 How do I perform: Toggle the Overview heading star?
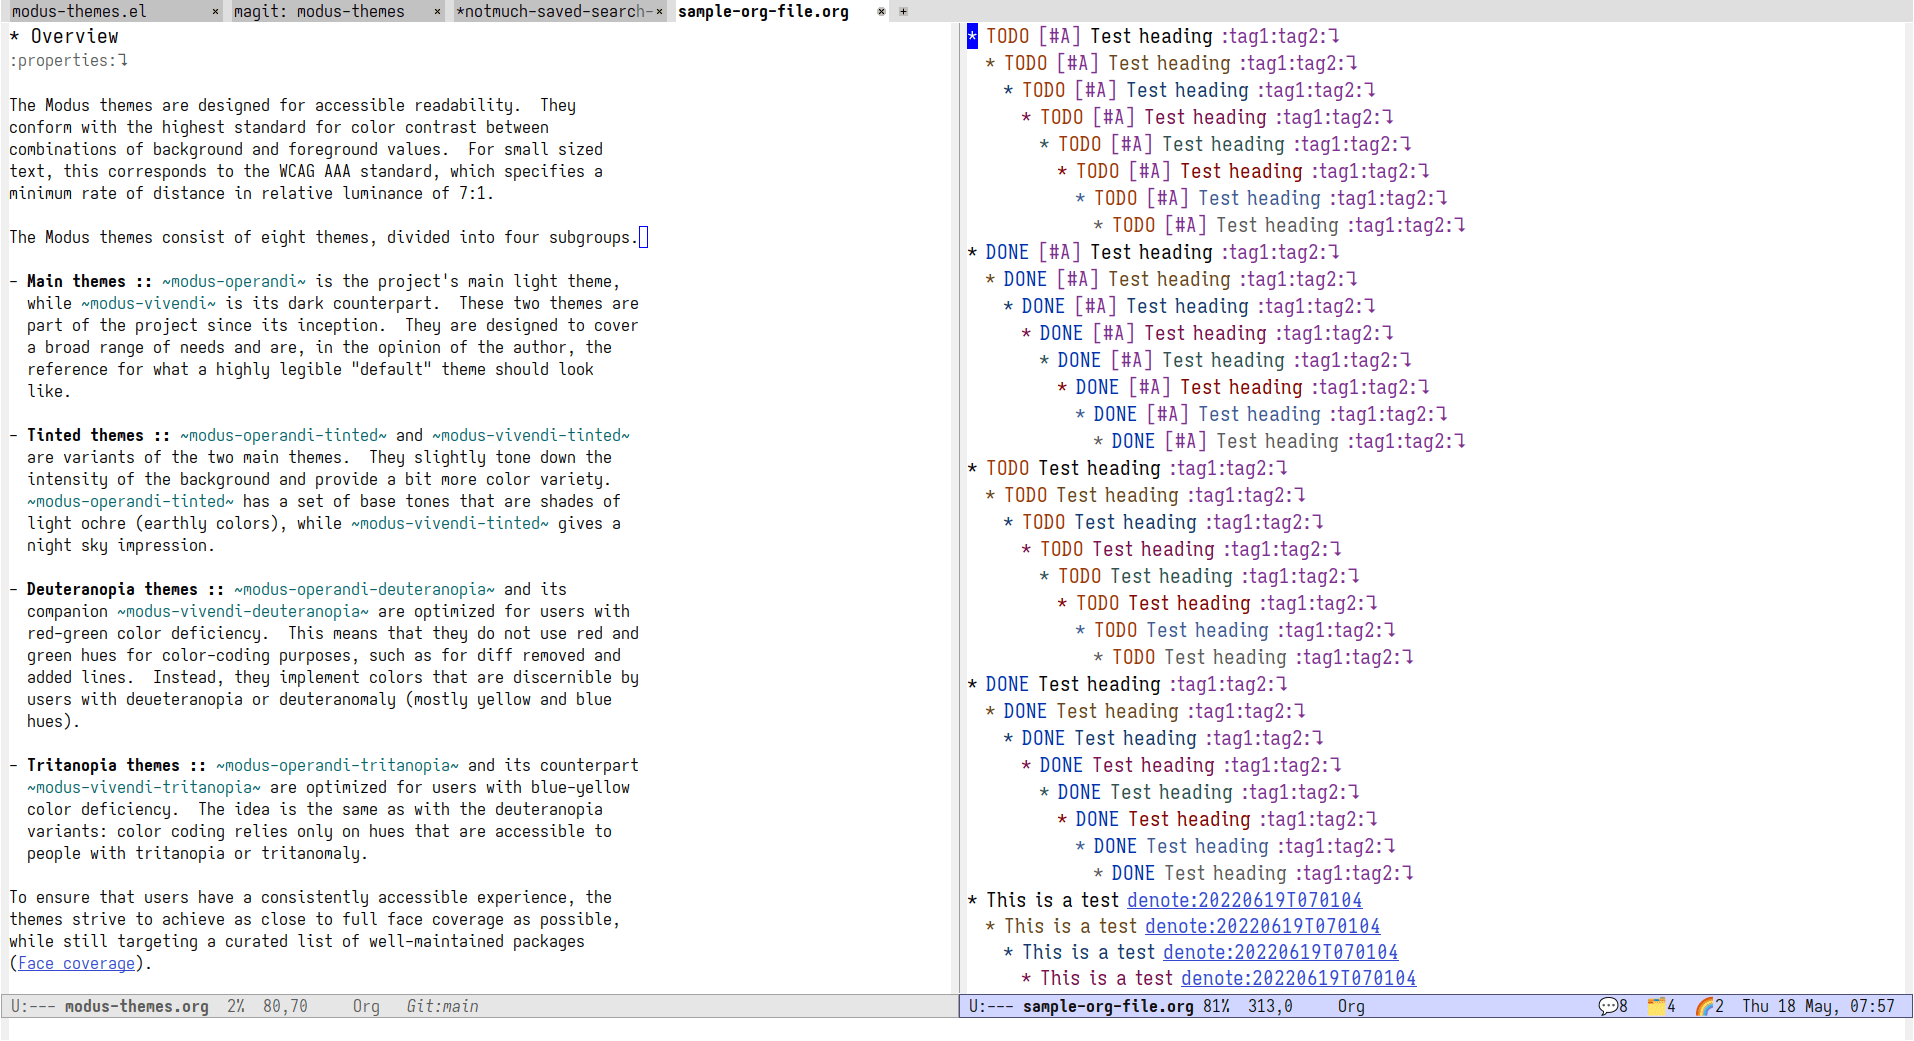coord(14,36)
